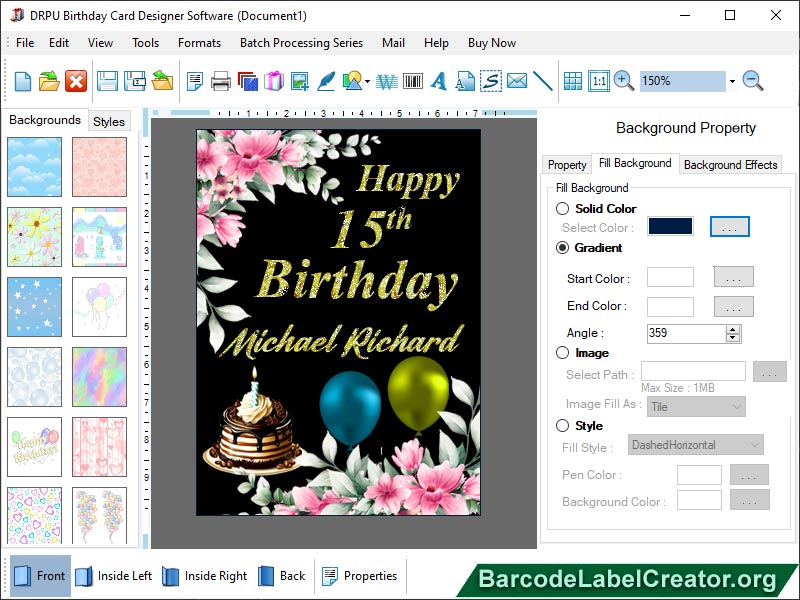
Task: Open an existing file with the folder icon
Action: (49, 81)
